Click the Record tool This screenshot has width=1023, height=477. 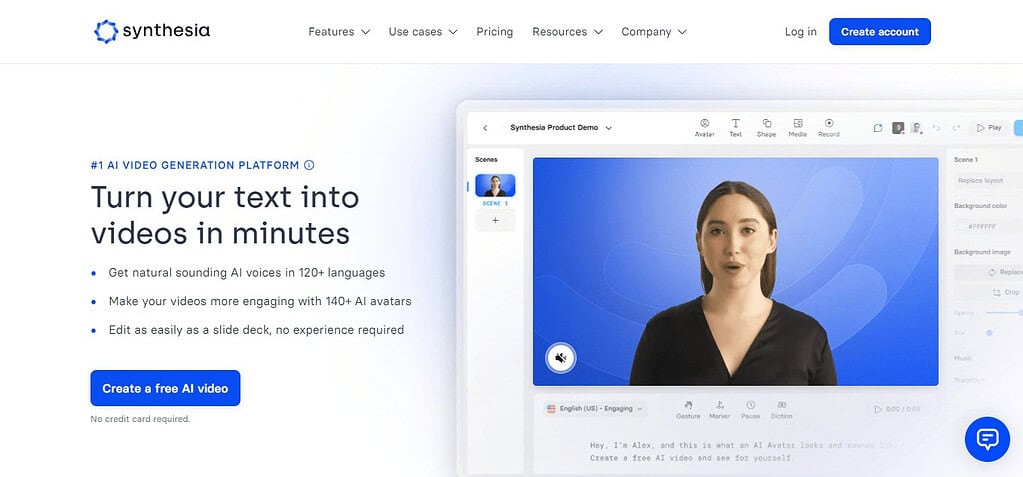pos(829,127)
